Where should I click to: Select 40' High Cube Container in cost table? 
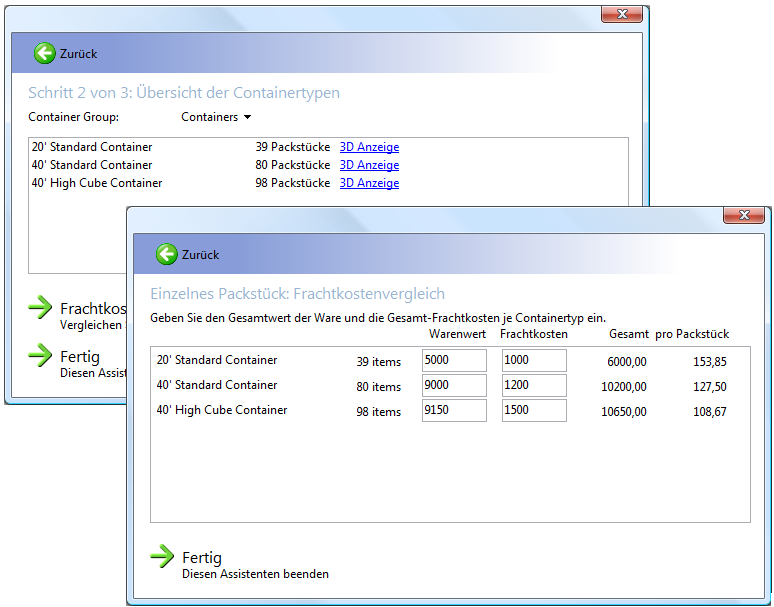[222, 410]
